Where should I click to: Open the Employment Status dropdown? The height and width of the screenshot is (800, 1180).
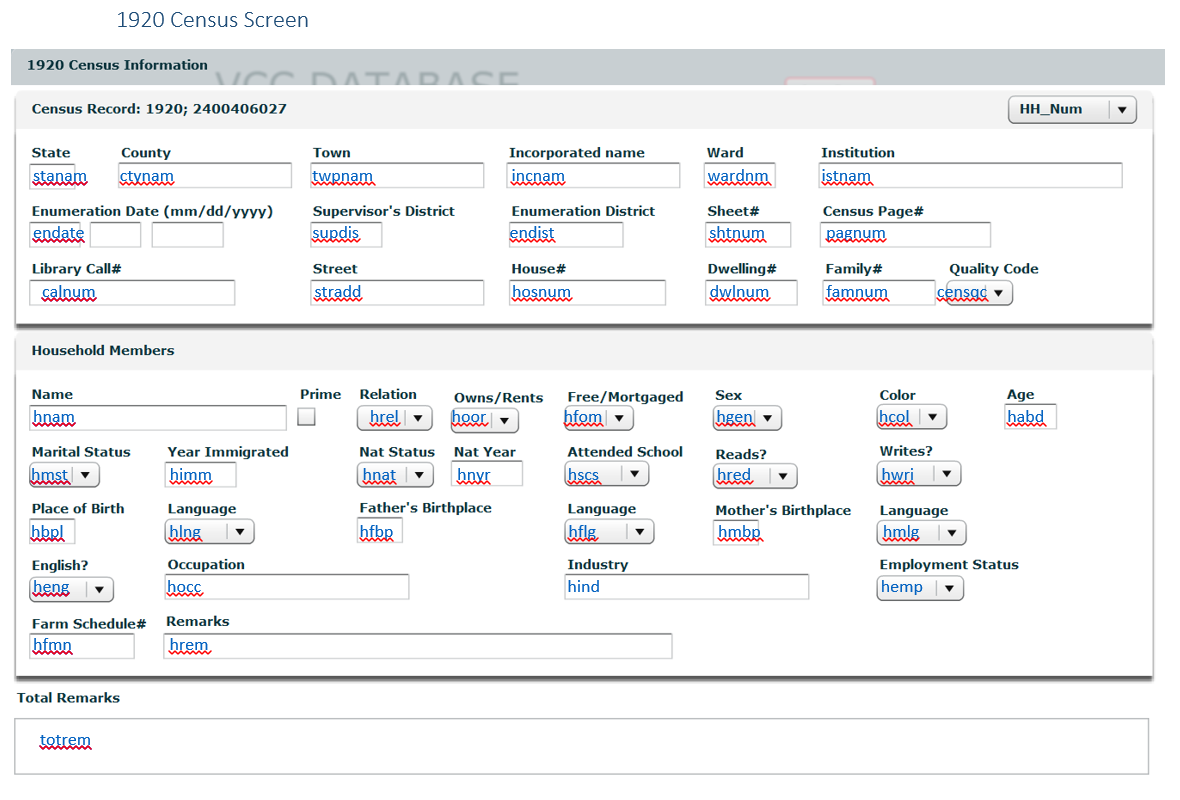[x=920, y=588]
